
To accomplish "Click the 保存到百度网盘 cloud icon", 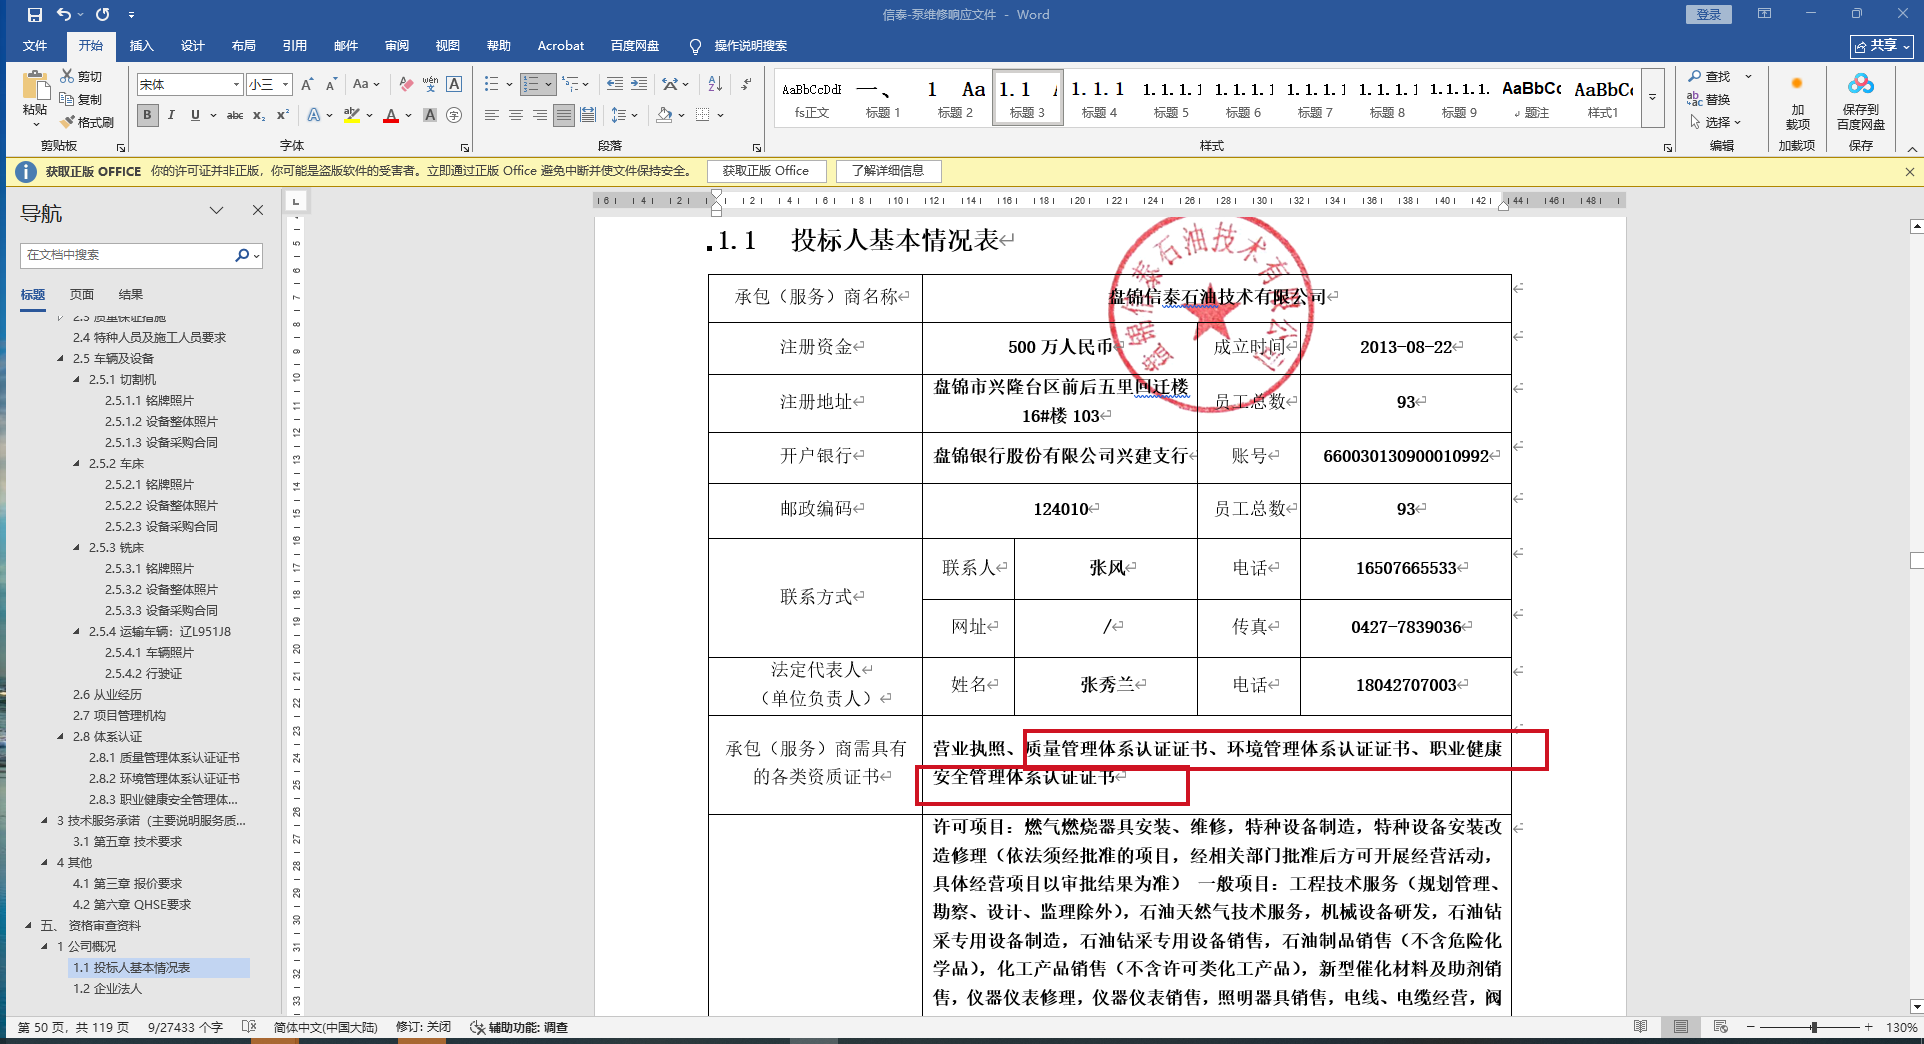I will (1860, 100).
